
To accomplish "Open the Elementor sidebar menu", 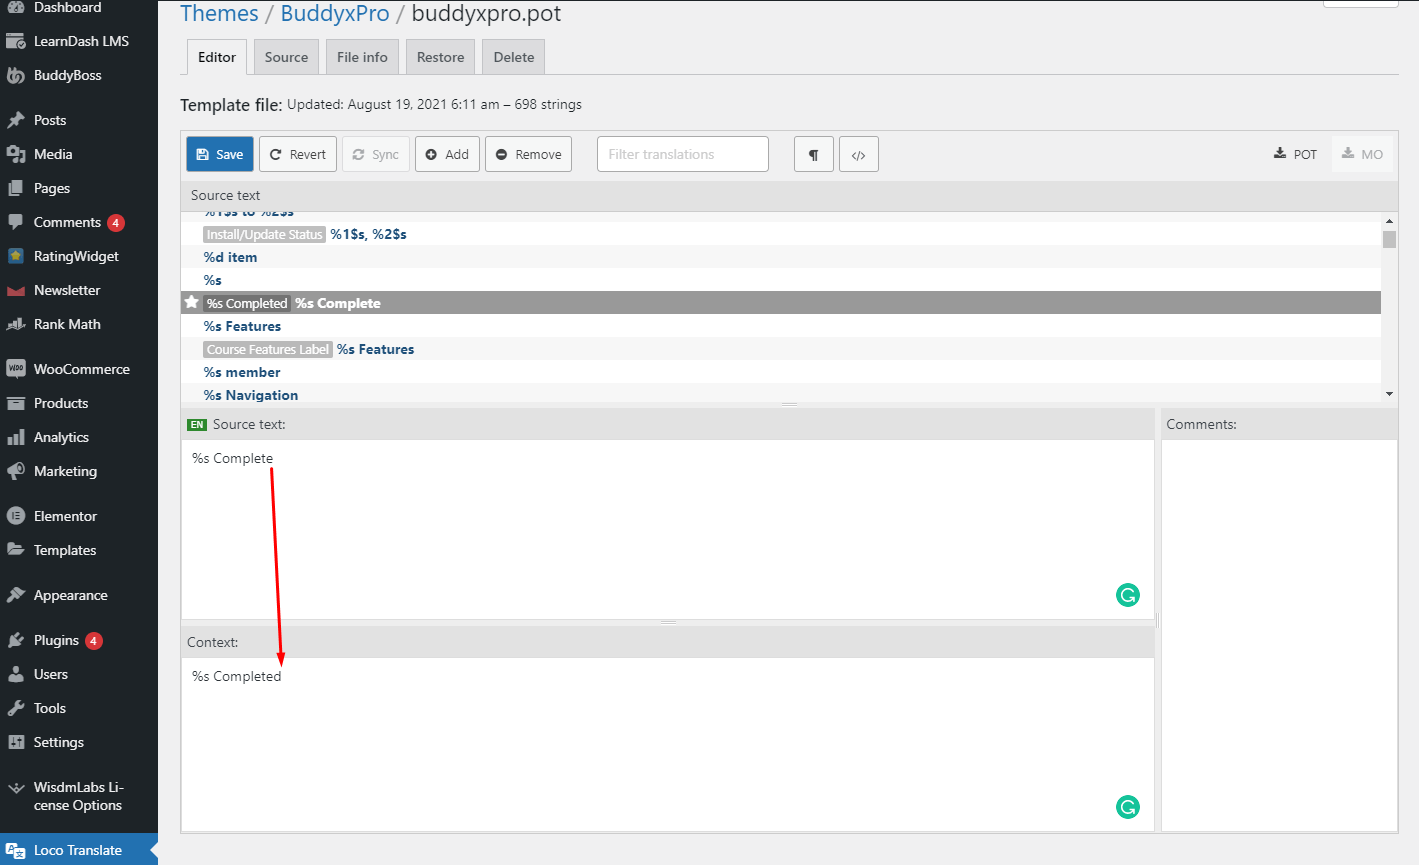I will [x=65, y=516].
